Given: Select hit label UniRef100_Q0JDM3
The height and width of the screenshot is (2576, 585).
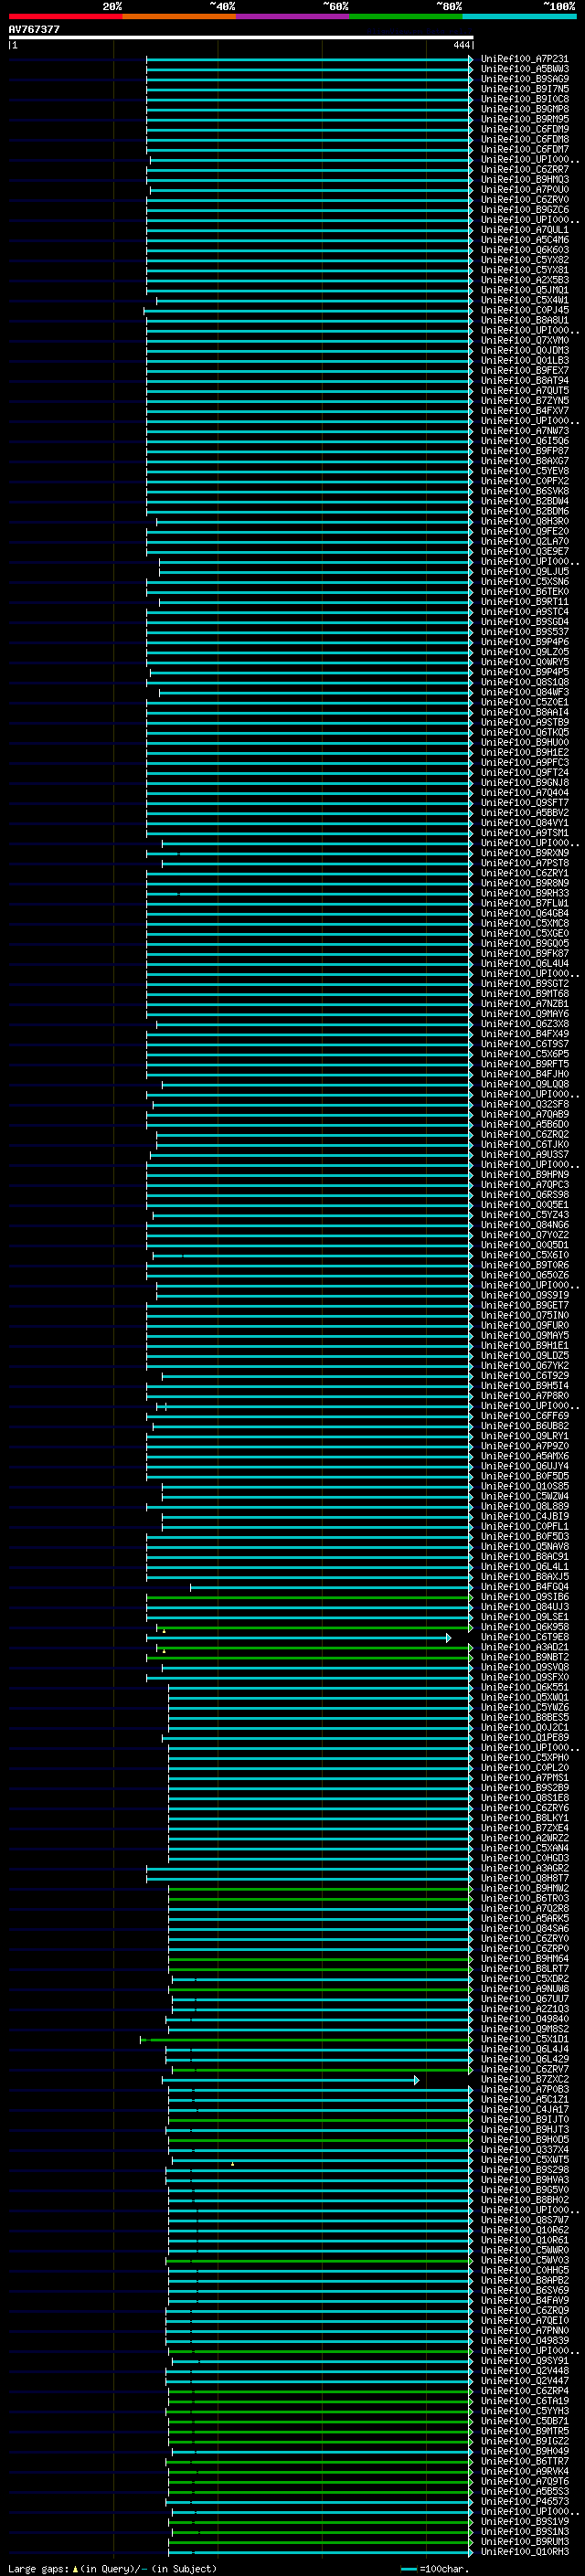Looking at the screenshot, I should click(524, 350).
